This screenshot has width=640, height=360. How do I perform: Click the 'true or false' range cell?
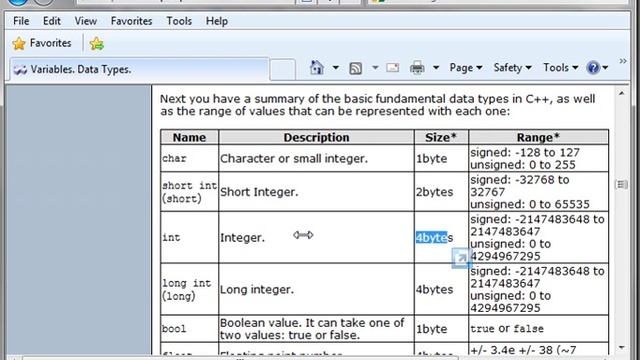(x=538, y=329)
